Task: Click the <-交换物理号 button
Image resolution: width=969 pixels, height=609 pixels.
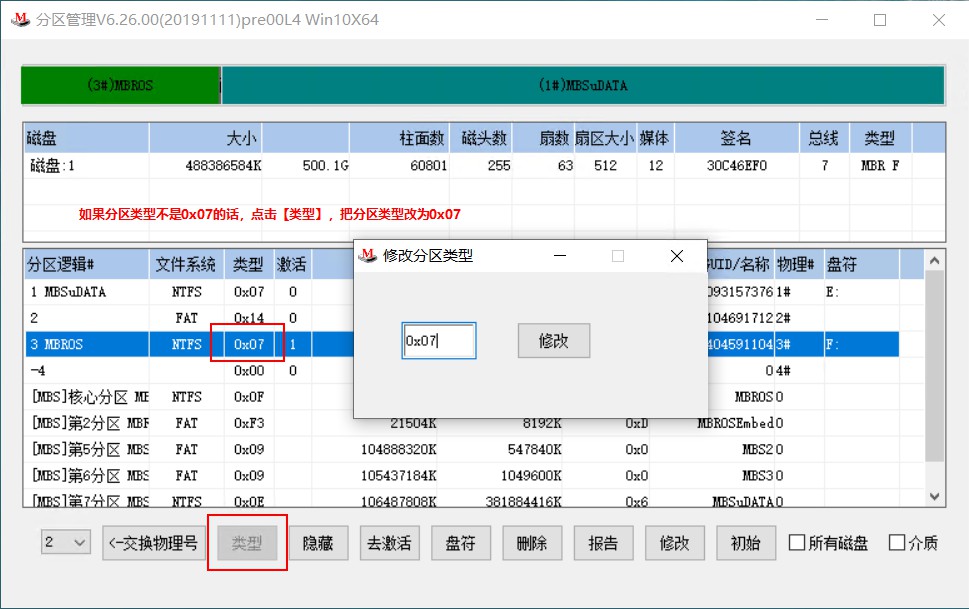Action: tap(154, 543)
